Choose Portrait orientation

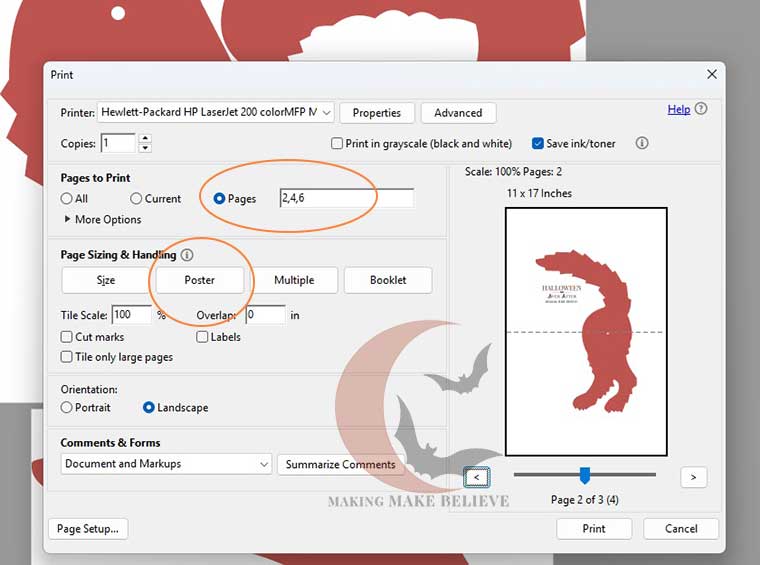66,408
